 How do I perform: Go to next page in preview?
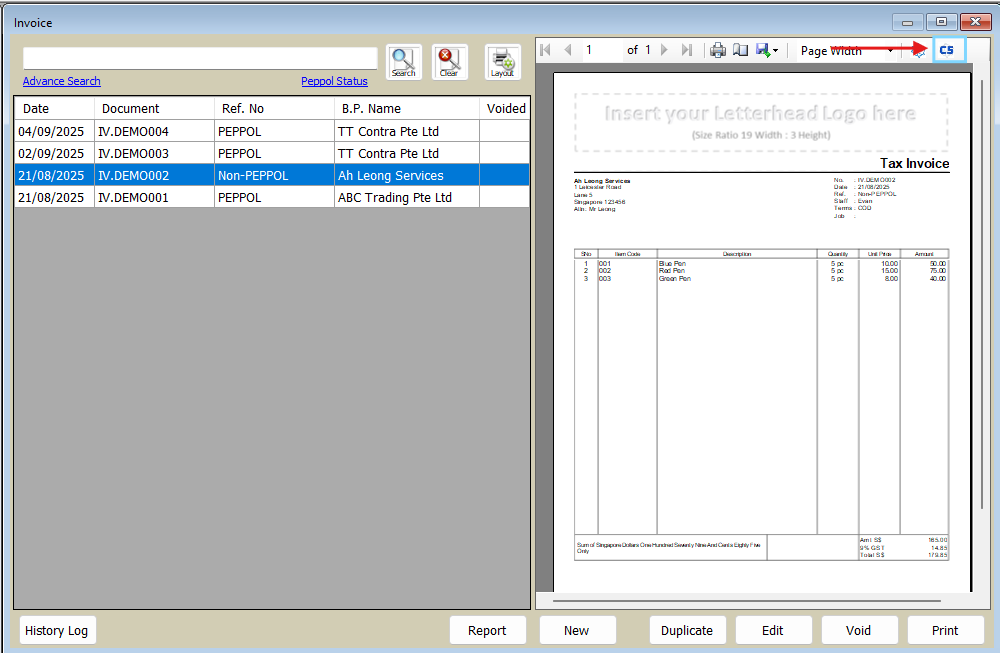tap(664, 50)
